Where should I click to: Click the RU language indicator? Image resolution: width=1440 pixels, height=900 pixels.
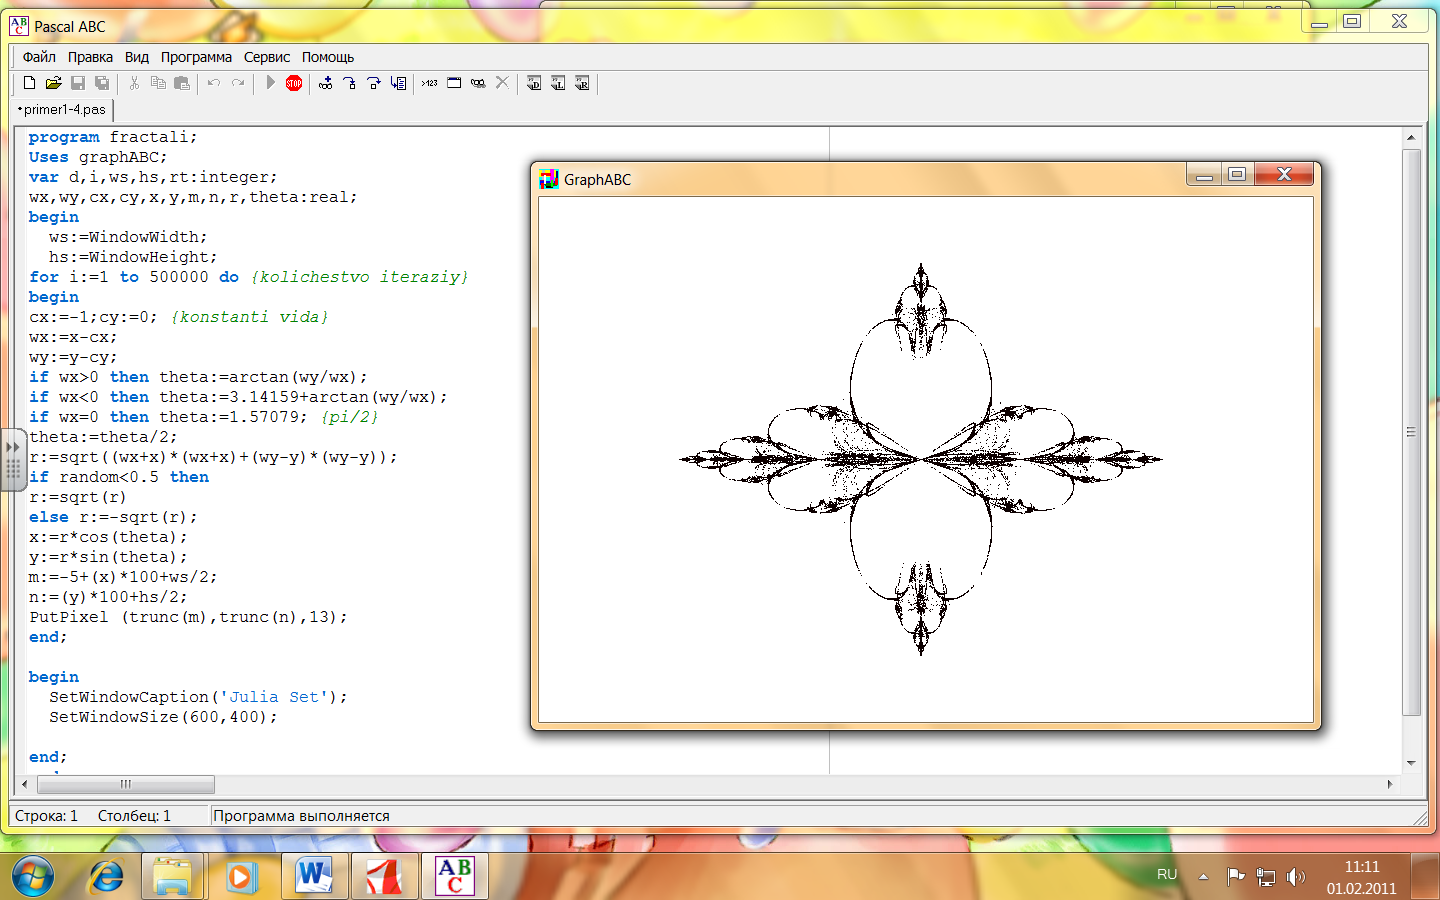1166,875
